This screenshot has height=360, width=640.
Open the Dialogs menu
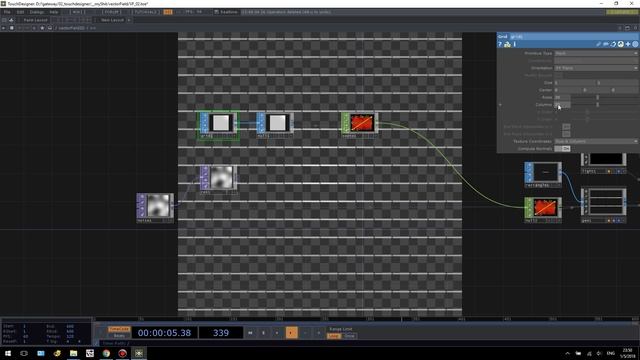(36, 12)
